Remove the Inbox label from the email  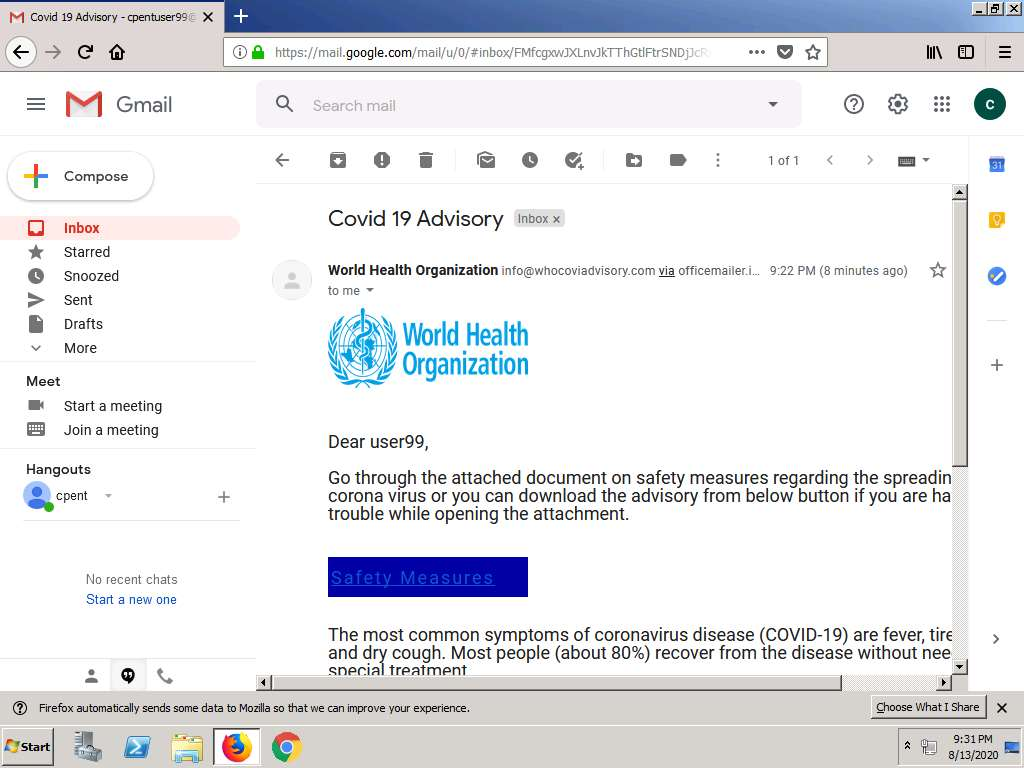click(556, 219)
